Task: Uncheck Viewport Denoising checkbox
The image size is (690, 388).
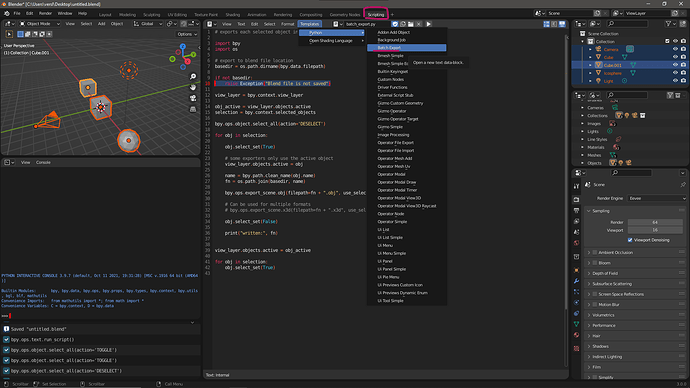Action: coord(630,240)
